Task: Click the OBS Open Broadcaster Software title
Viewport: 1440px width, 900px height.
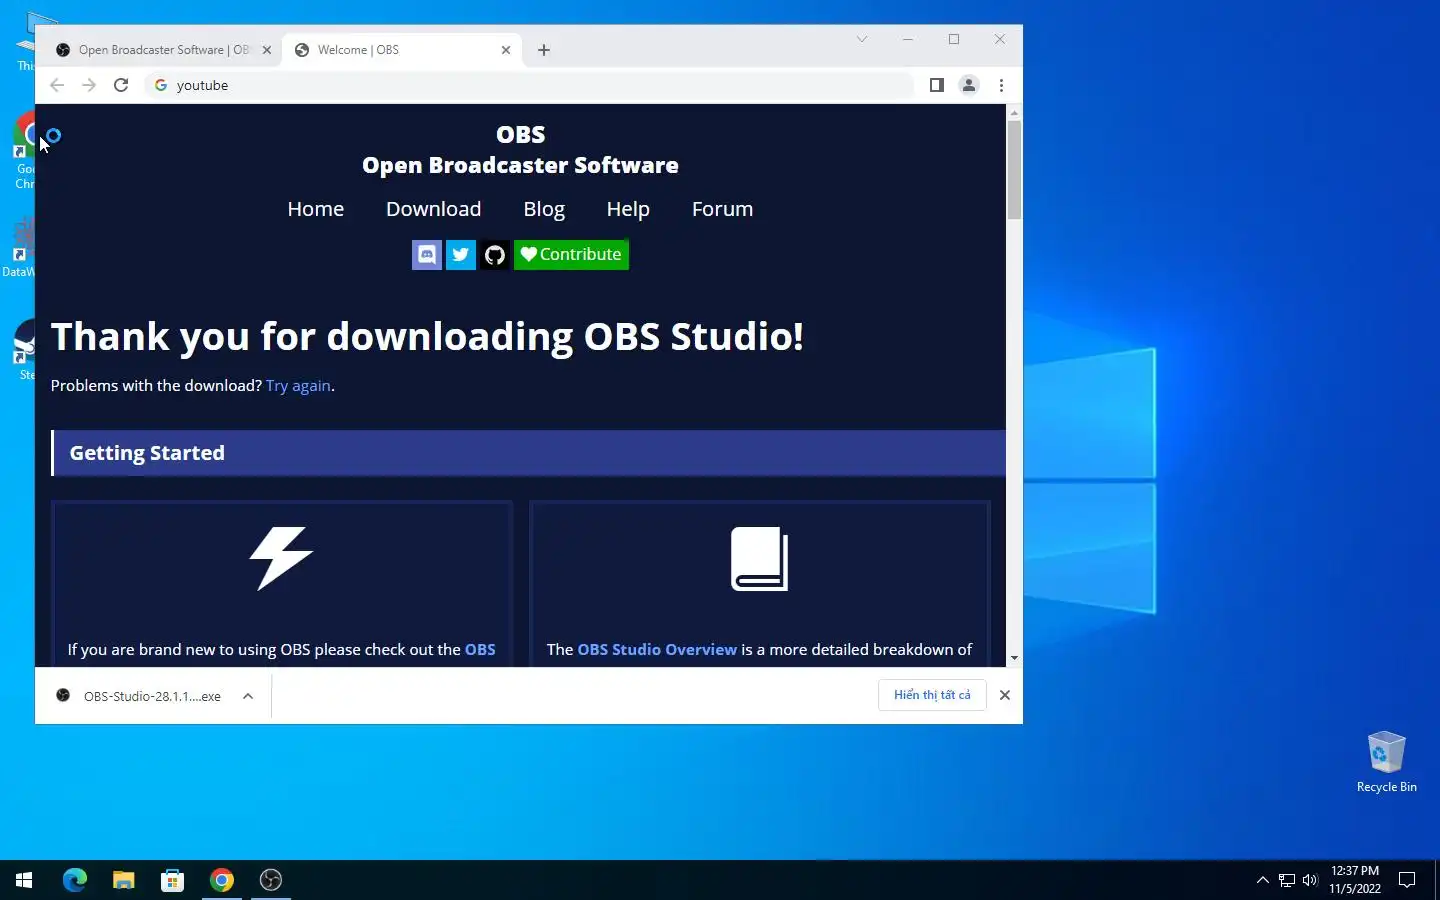Action: coord(520,149)
